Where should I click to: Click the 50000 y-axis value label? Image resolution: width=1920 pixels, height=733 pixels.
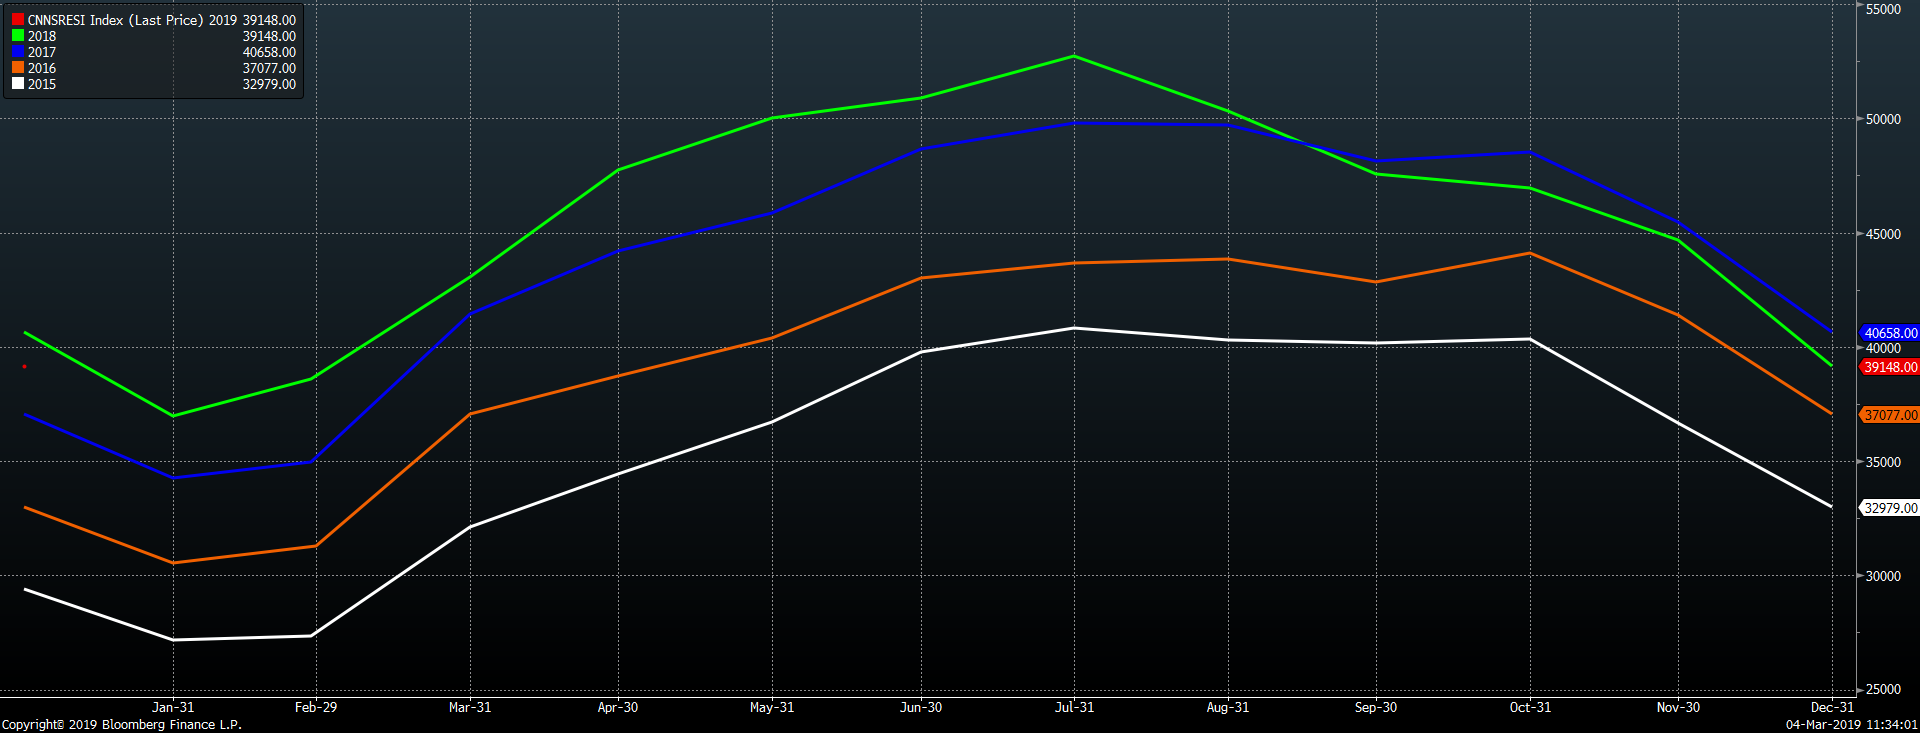[x=1883, y=119]
